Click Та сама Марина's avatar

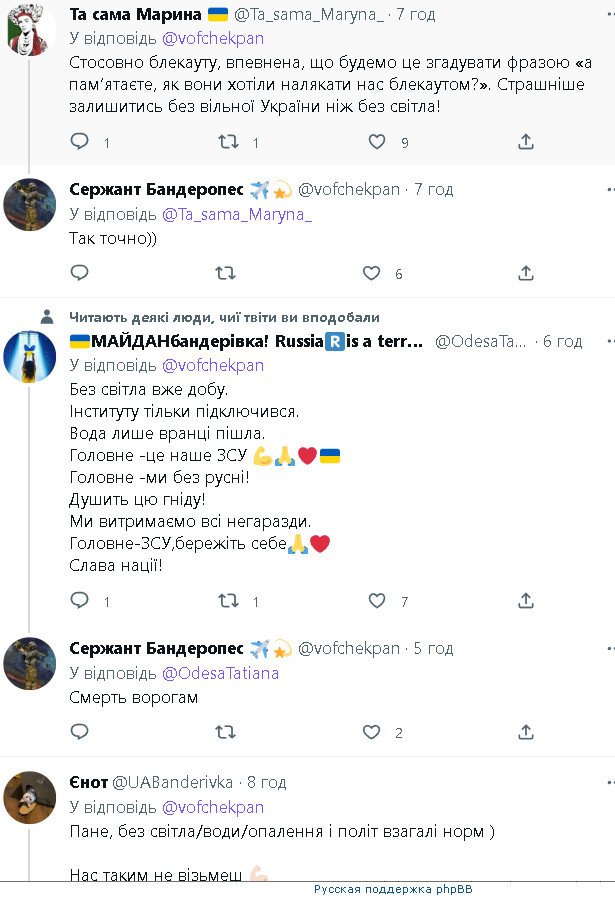(x=30, y=28)
